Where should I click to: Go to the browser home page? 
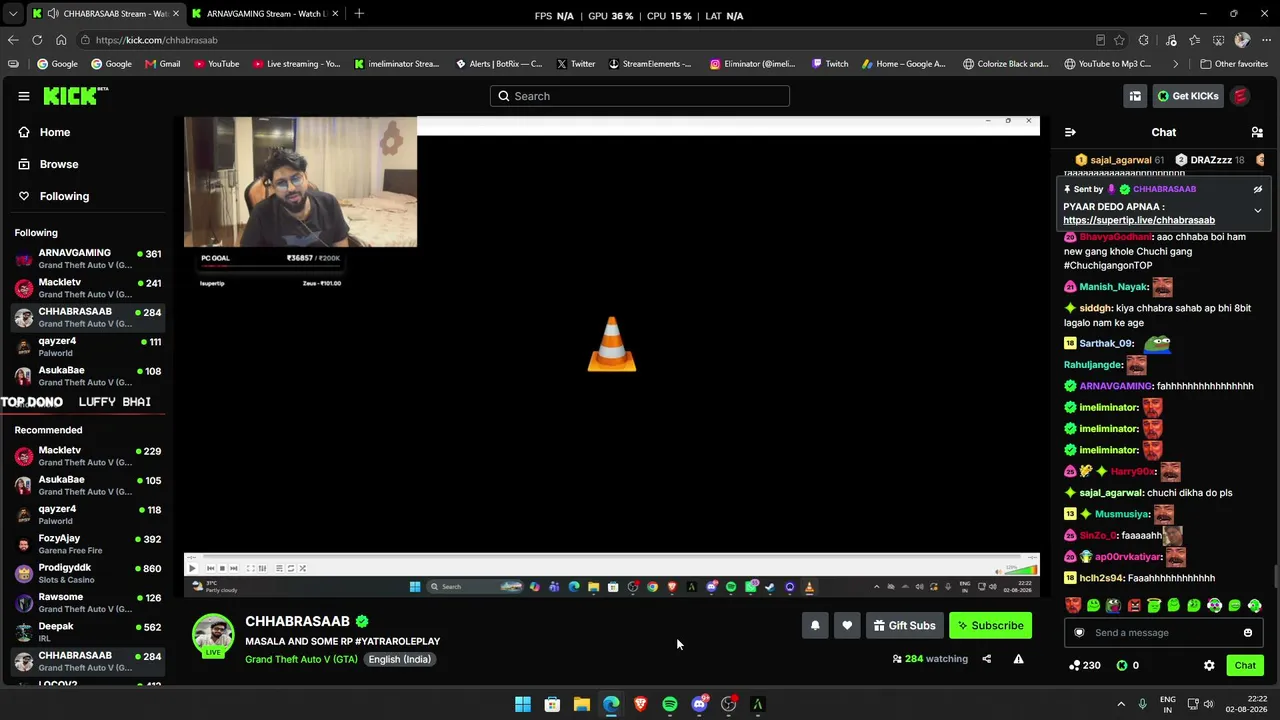pyautogui.click(x=61, y=40)
